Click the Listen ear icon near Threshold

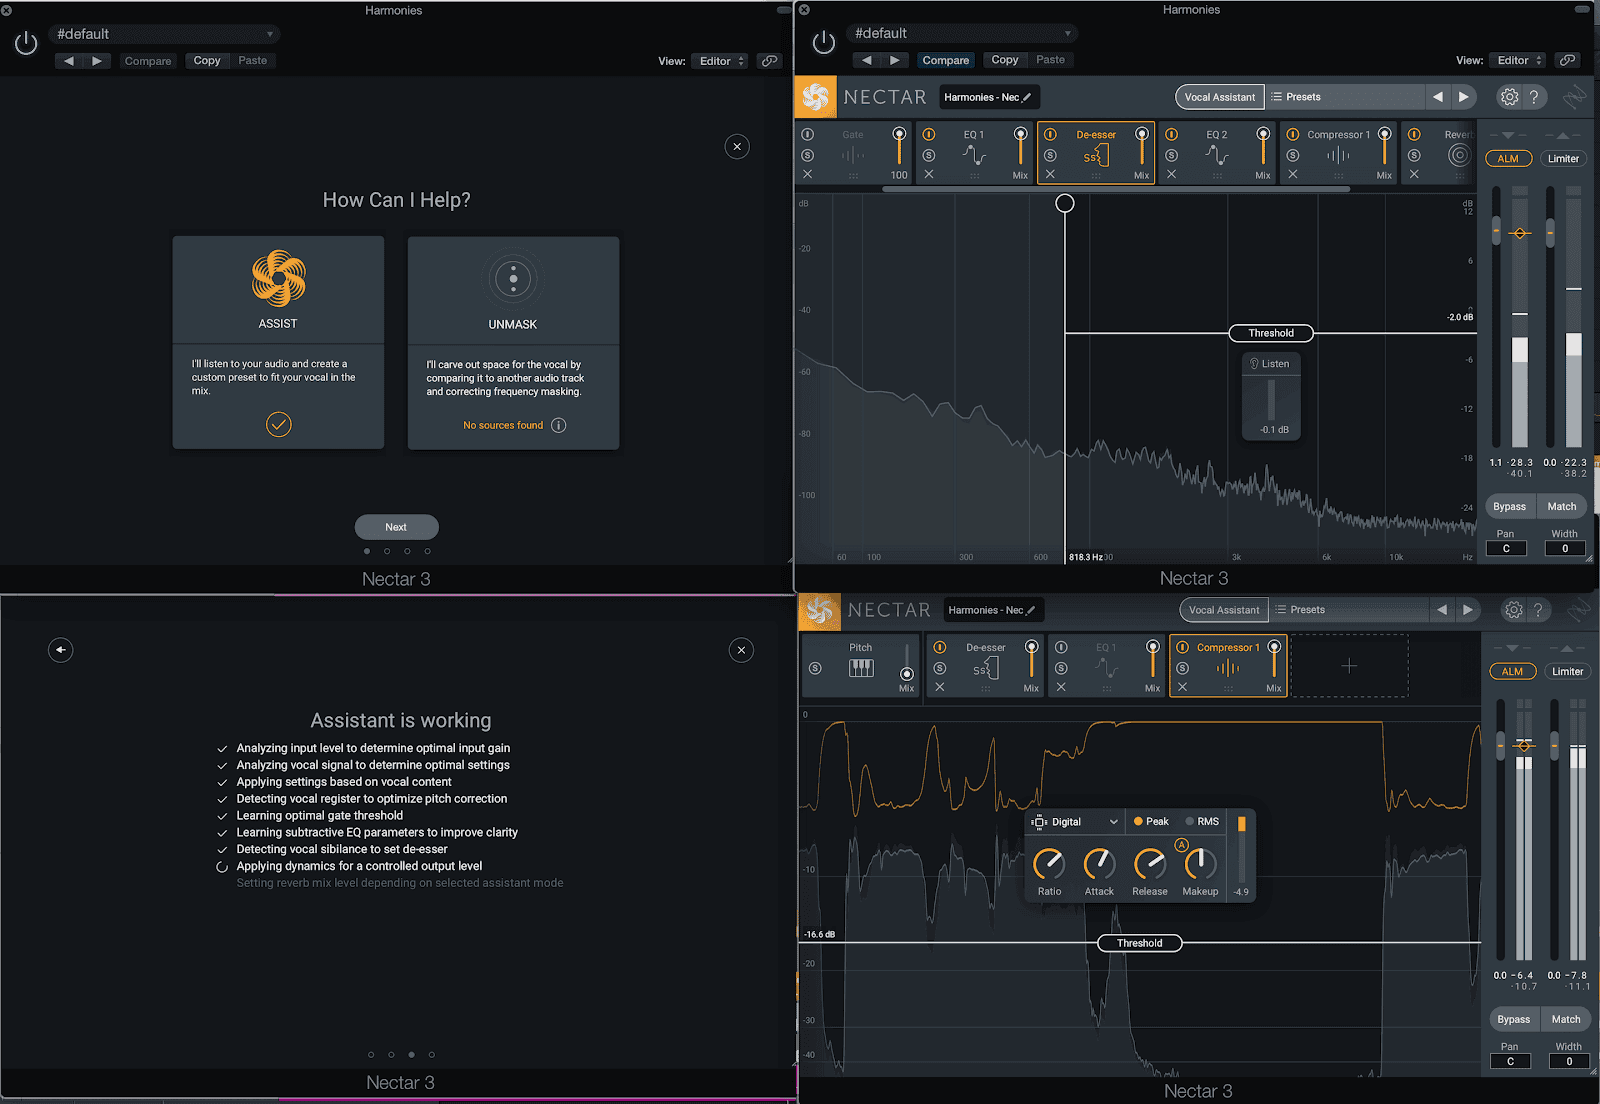pyautogui.click(x=1254, y=364)
